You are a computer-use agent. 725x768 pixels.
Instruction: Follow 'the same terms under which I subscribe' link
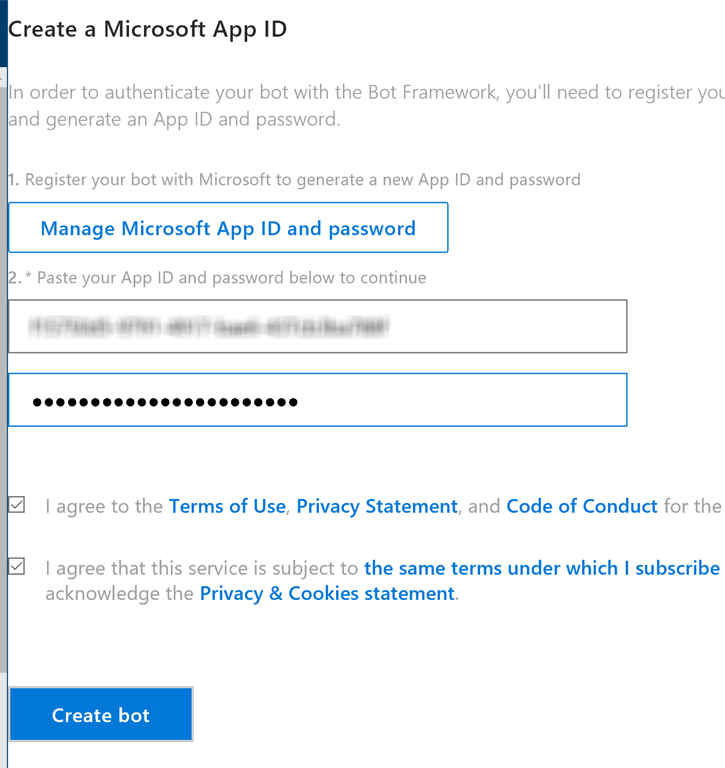[x=542, y=568]
